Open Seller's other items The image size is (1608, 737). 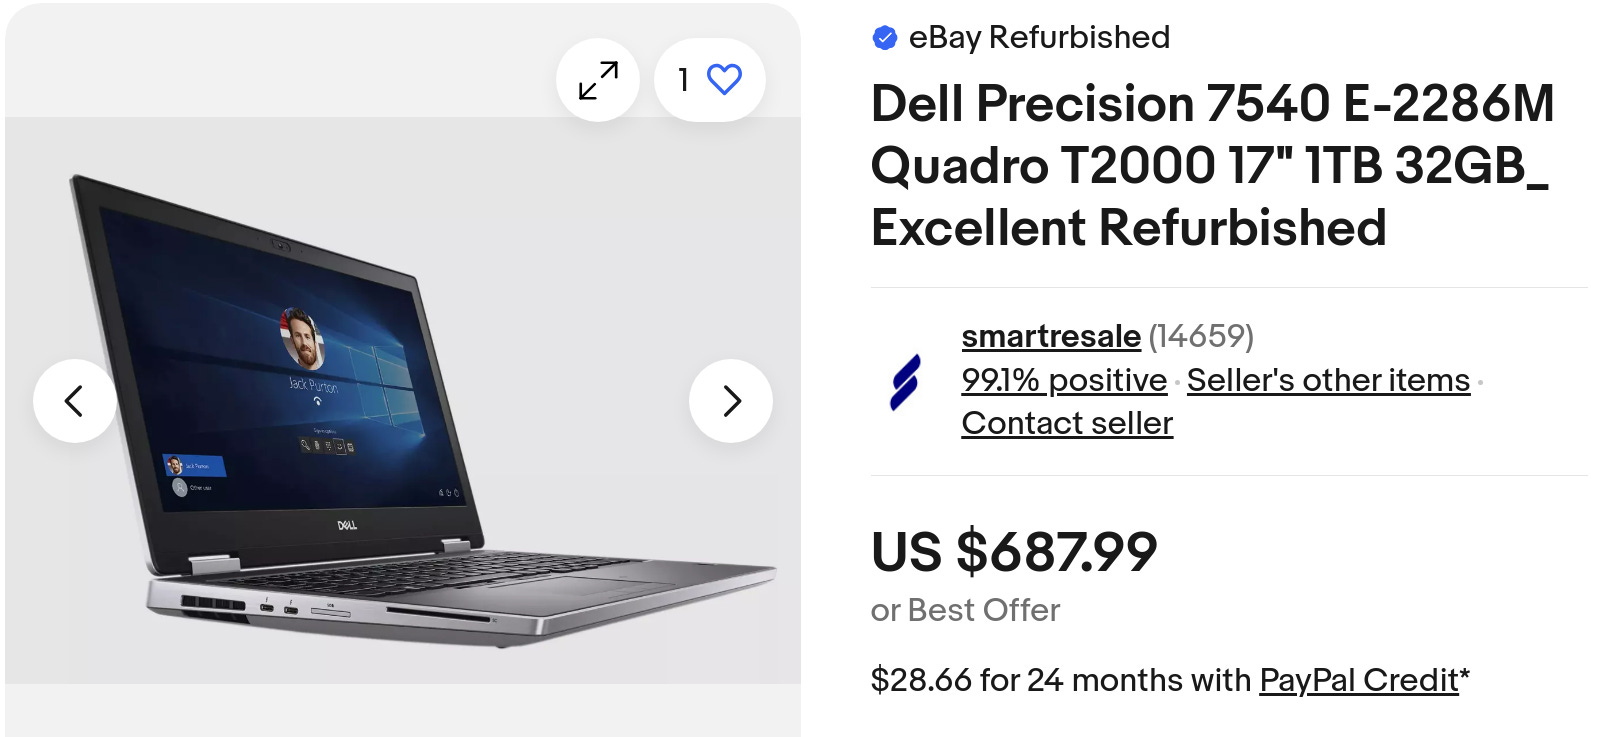[1328, 380]
